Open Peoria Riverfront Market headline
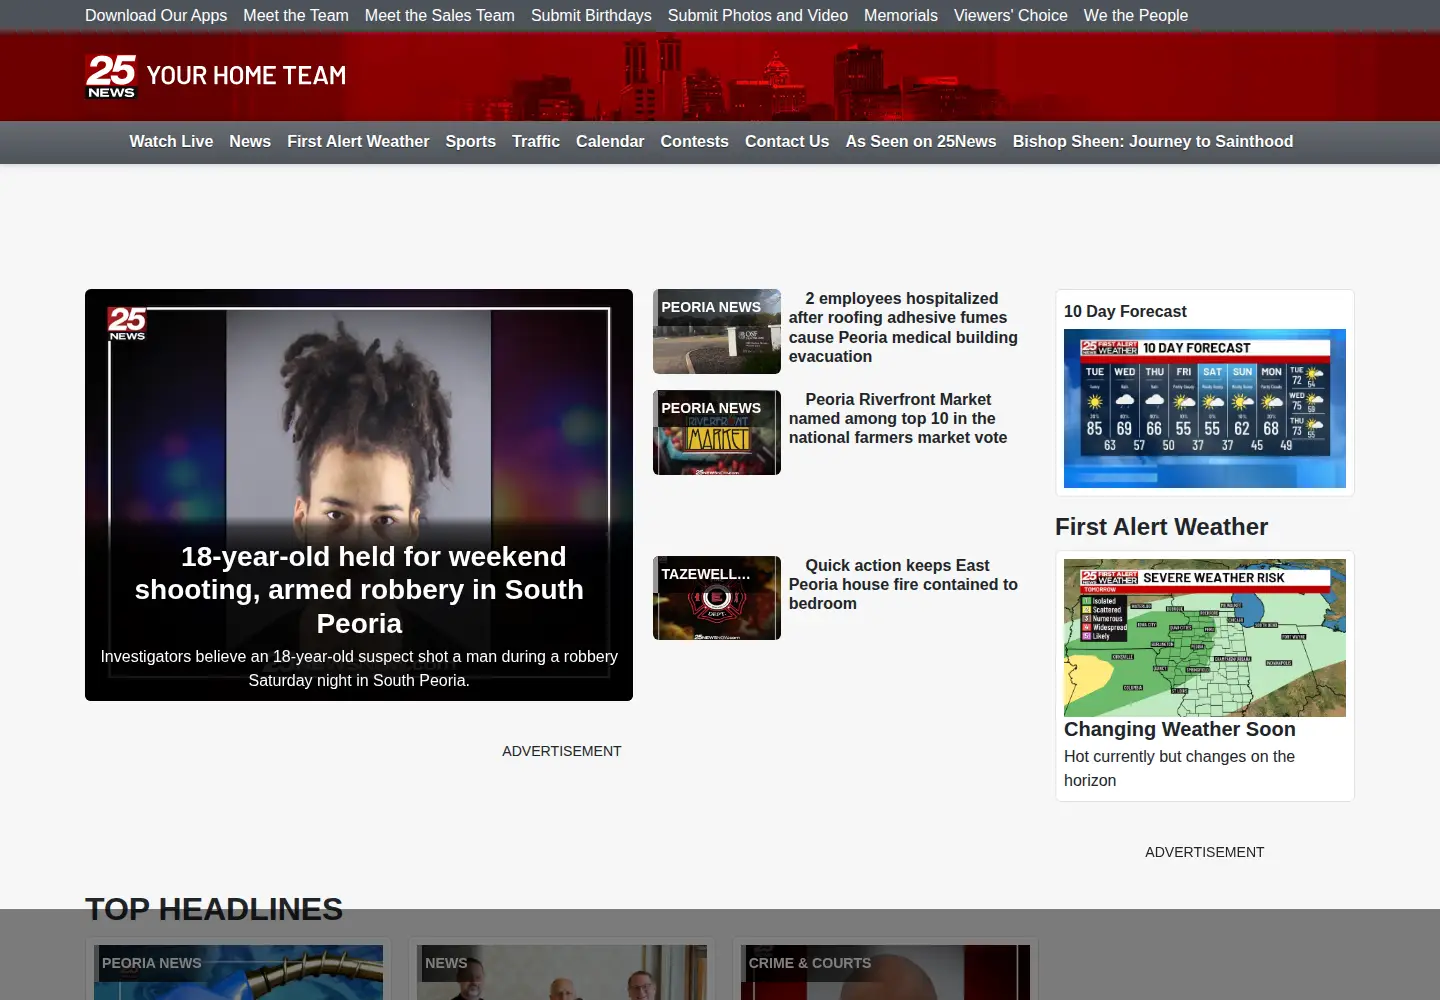The image size is (1440, 1000). pyautogui.click(x=898, y=418)
